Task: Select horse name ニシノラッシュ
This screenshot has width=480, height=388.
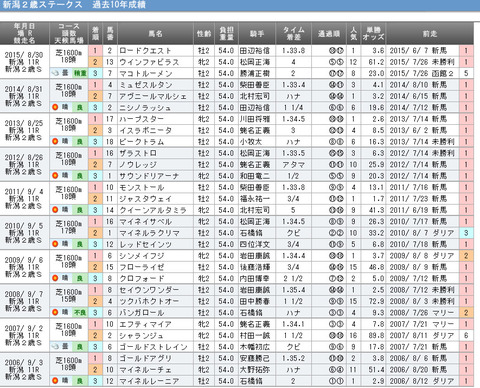Action: pyautogui.click(x=145, y=108)
